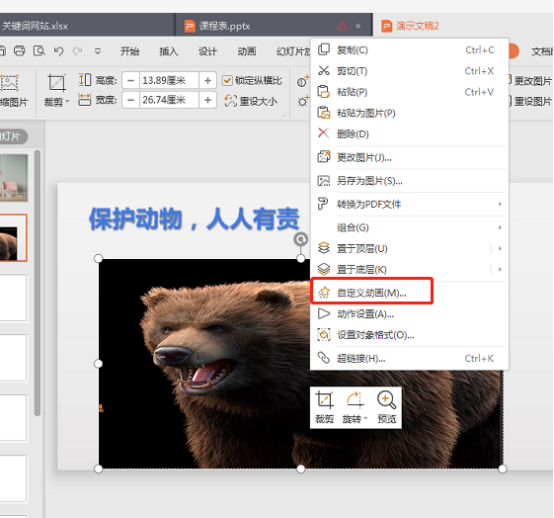This screenshot has height=518, width=554.
Task: Click the Redo arrow icon
Action: click(x=78, y=51)
